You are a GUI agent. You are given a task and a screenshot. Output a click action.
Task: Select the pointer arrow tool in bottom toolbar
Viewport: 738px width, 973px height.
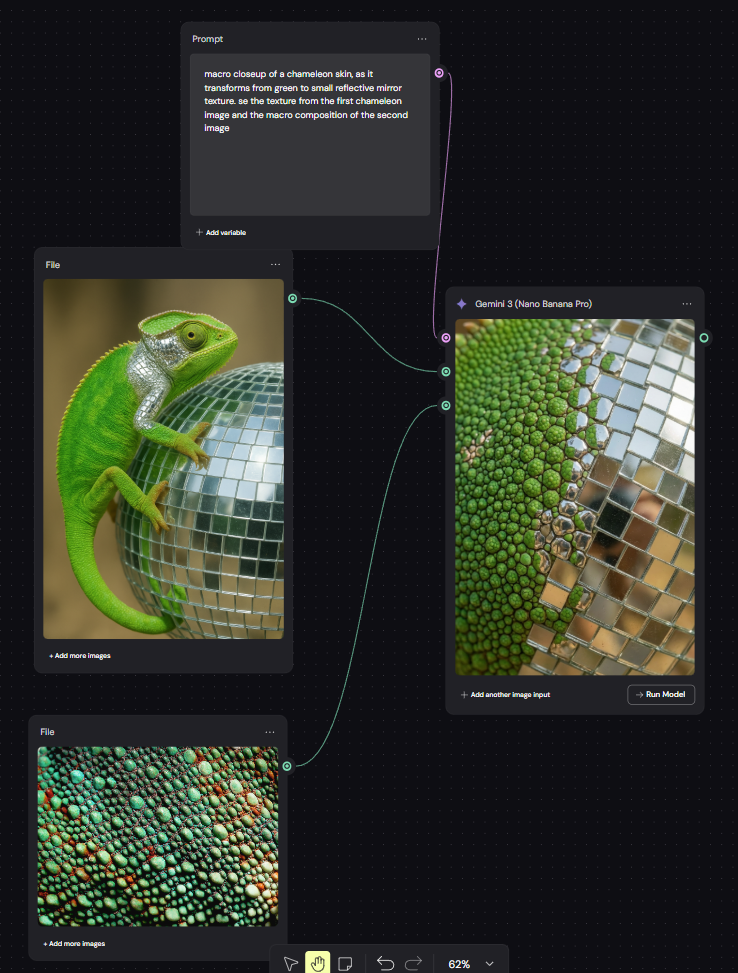tap(290, 963)
